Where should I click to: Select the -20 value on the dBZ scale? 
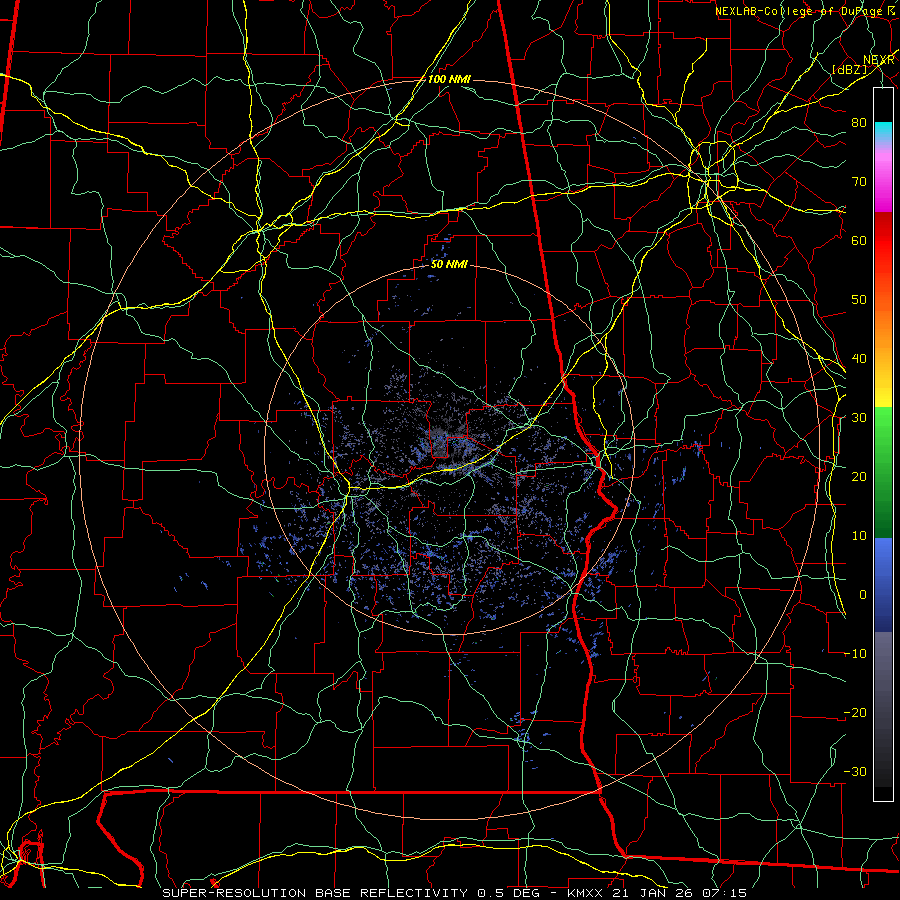point(855,712)
